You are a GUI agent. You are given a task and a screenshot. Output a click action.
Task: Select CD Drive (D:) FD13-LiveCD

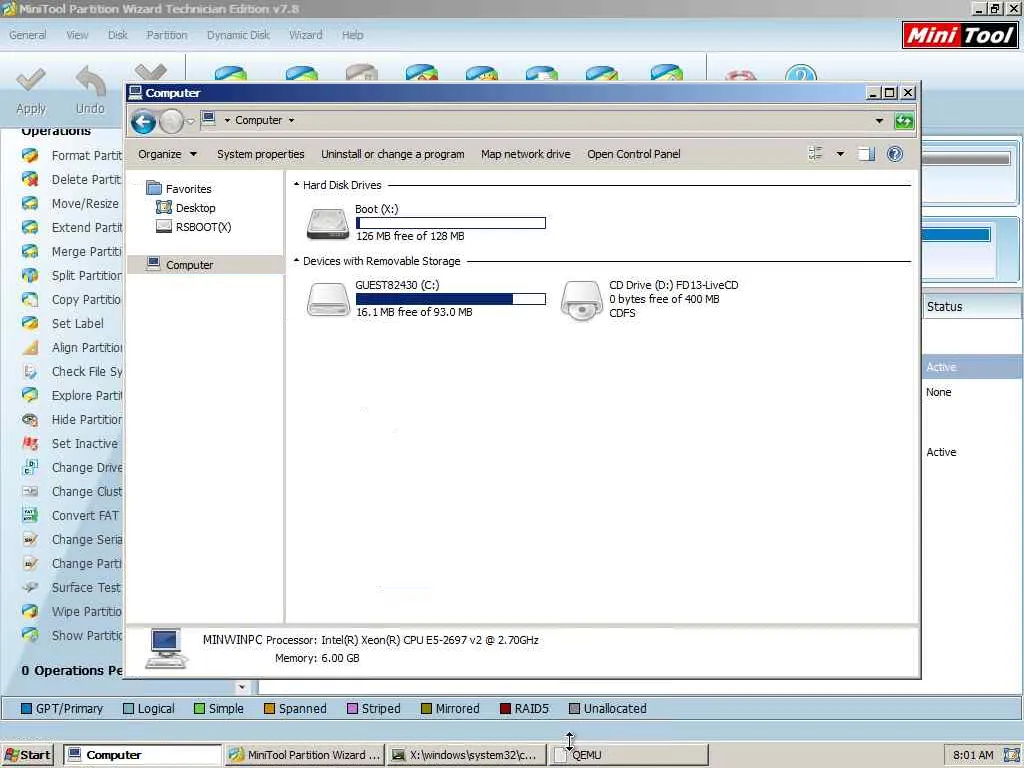pyautogui.click(x=650, y=299)
